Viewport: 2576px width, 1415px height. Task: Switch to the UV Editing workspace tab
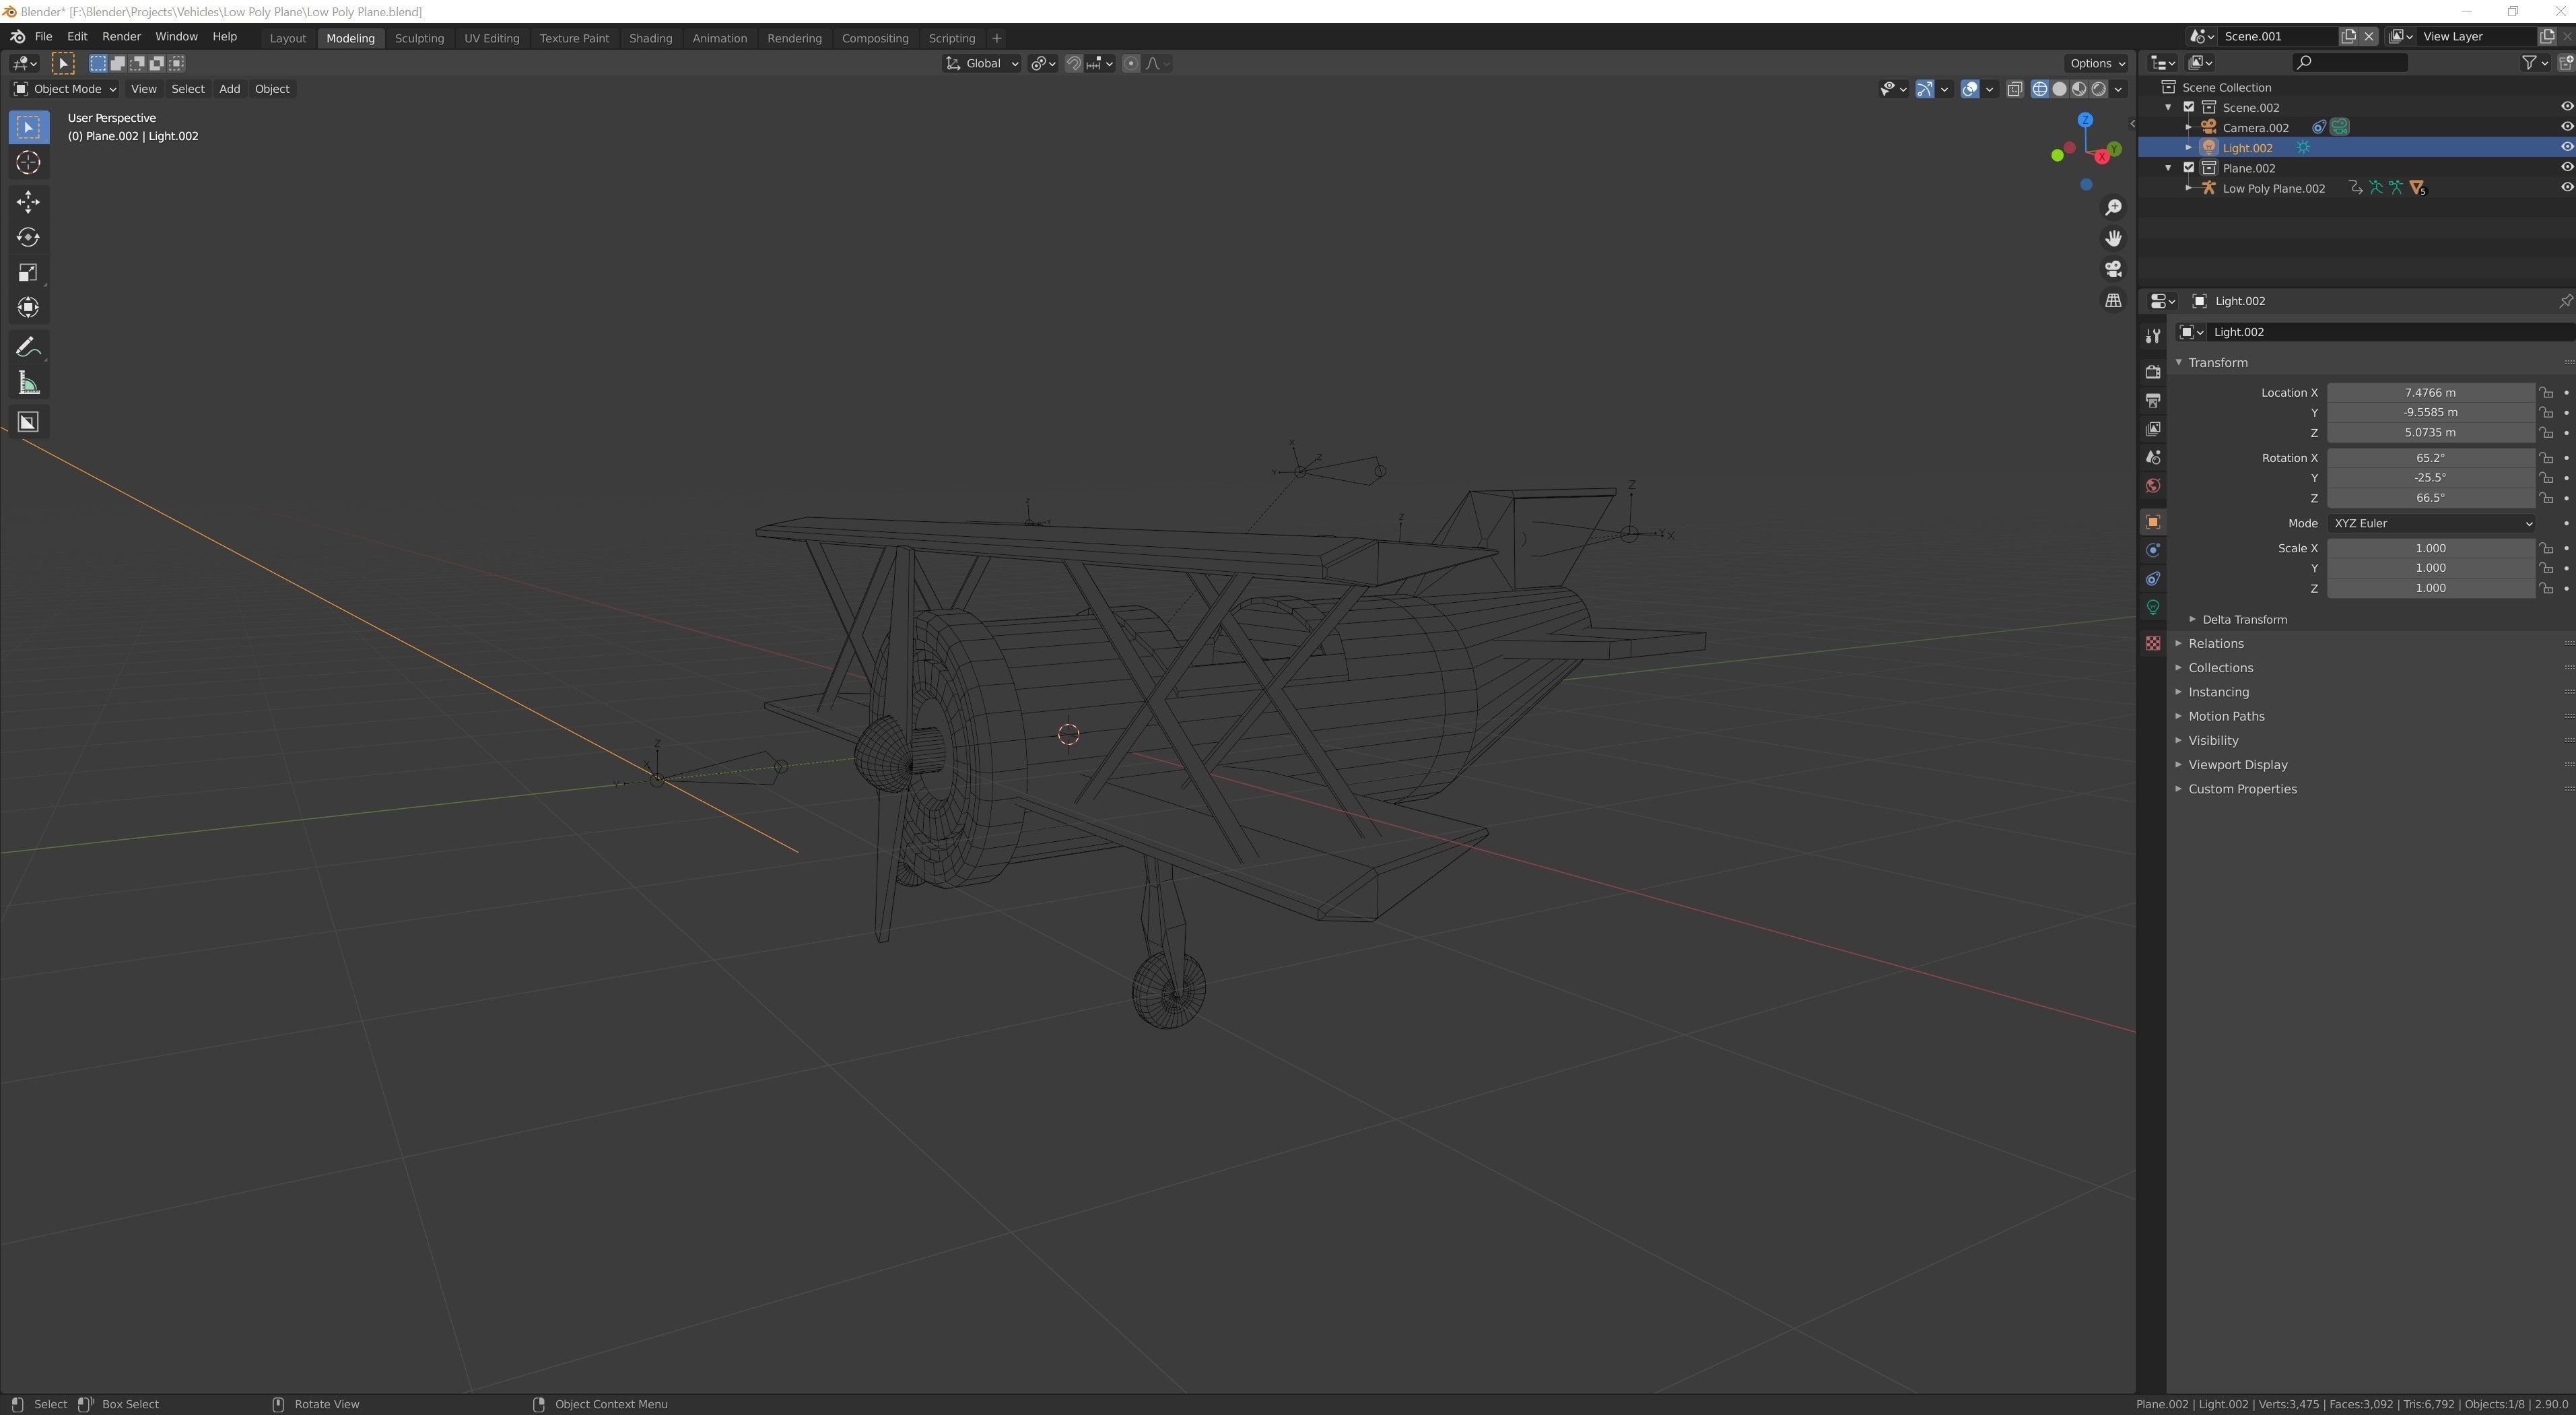491,38
